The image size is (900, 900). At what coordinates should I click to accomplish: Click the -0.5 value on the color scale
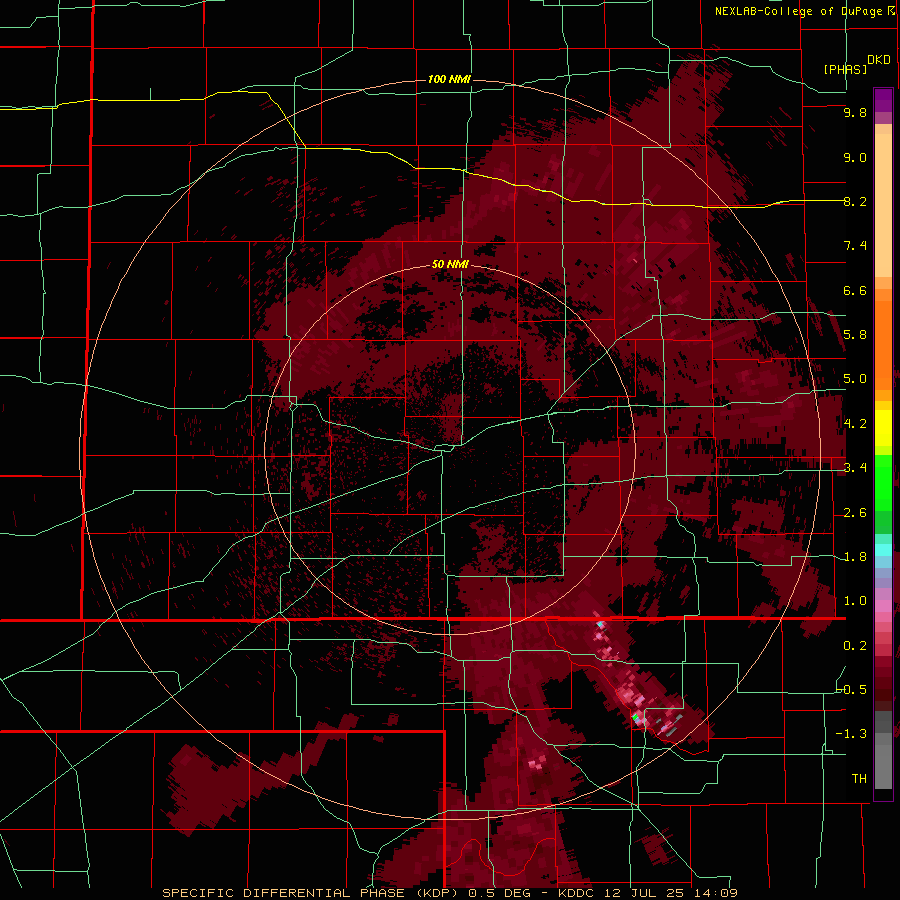pos(852,690)
